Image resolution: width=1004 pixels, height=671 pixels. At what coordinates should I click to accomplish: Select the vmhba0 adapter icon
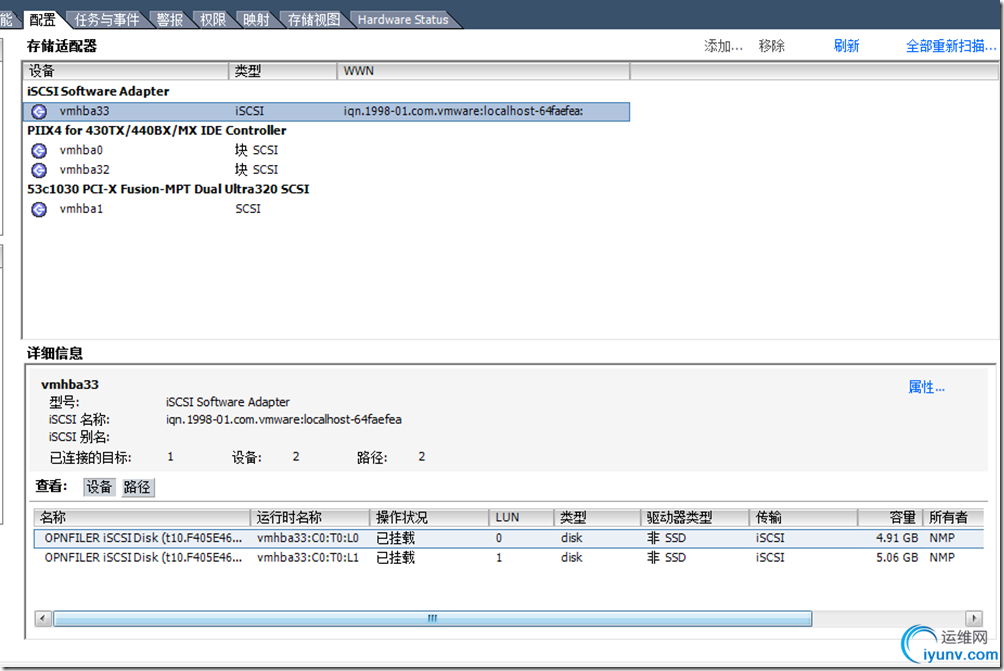[39, 150]
